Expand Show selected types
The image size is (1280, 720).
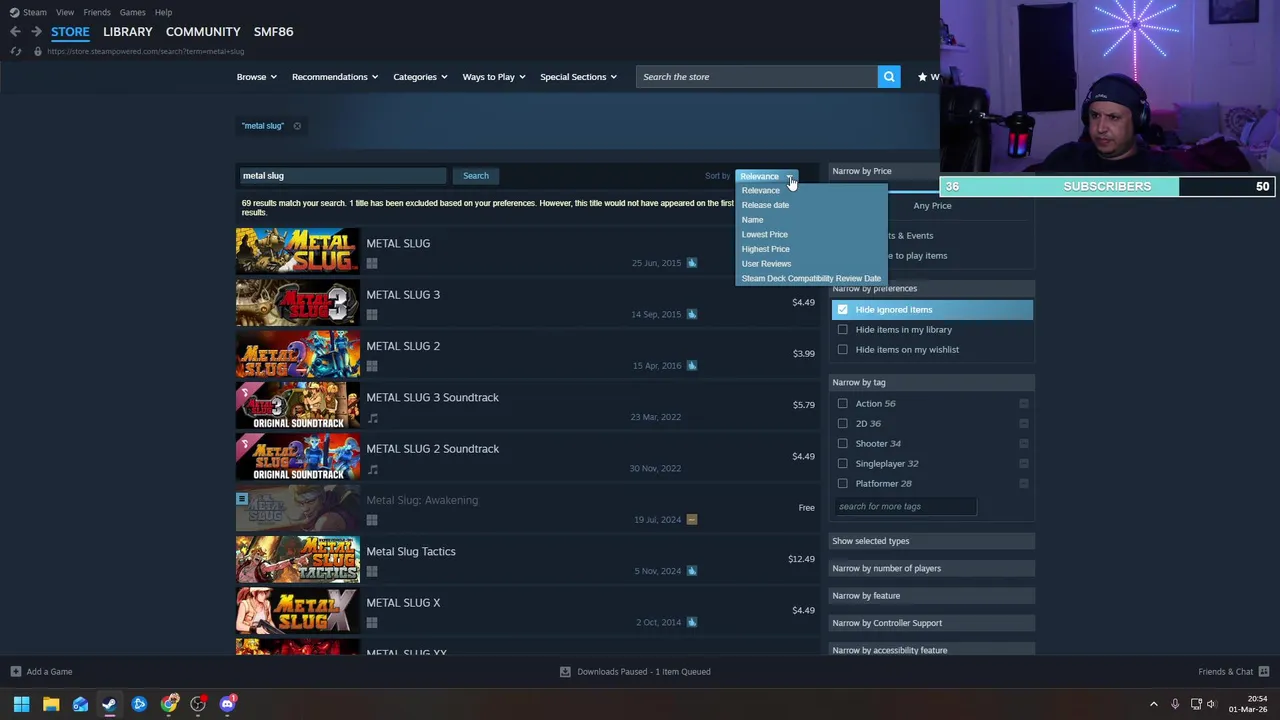pos(932,541)
